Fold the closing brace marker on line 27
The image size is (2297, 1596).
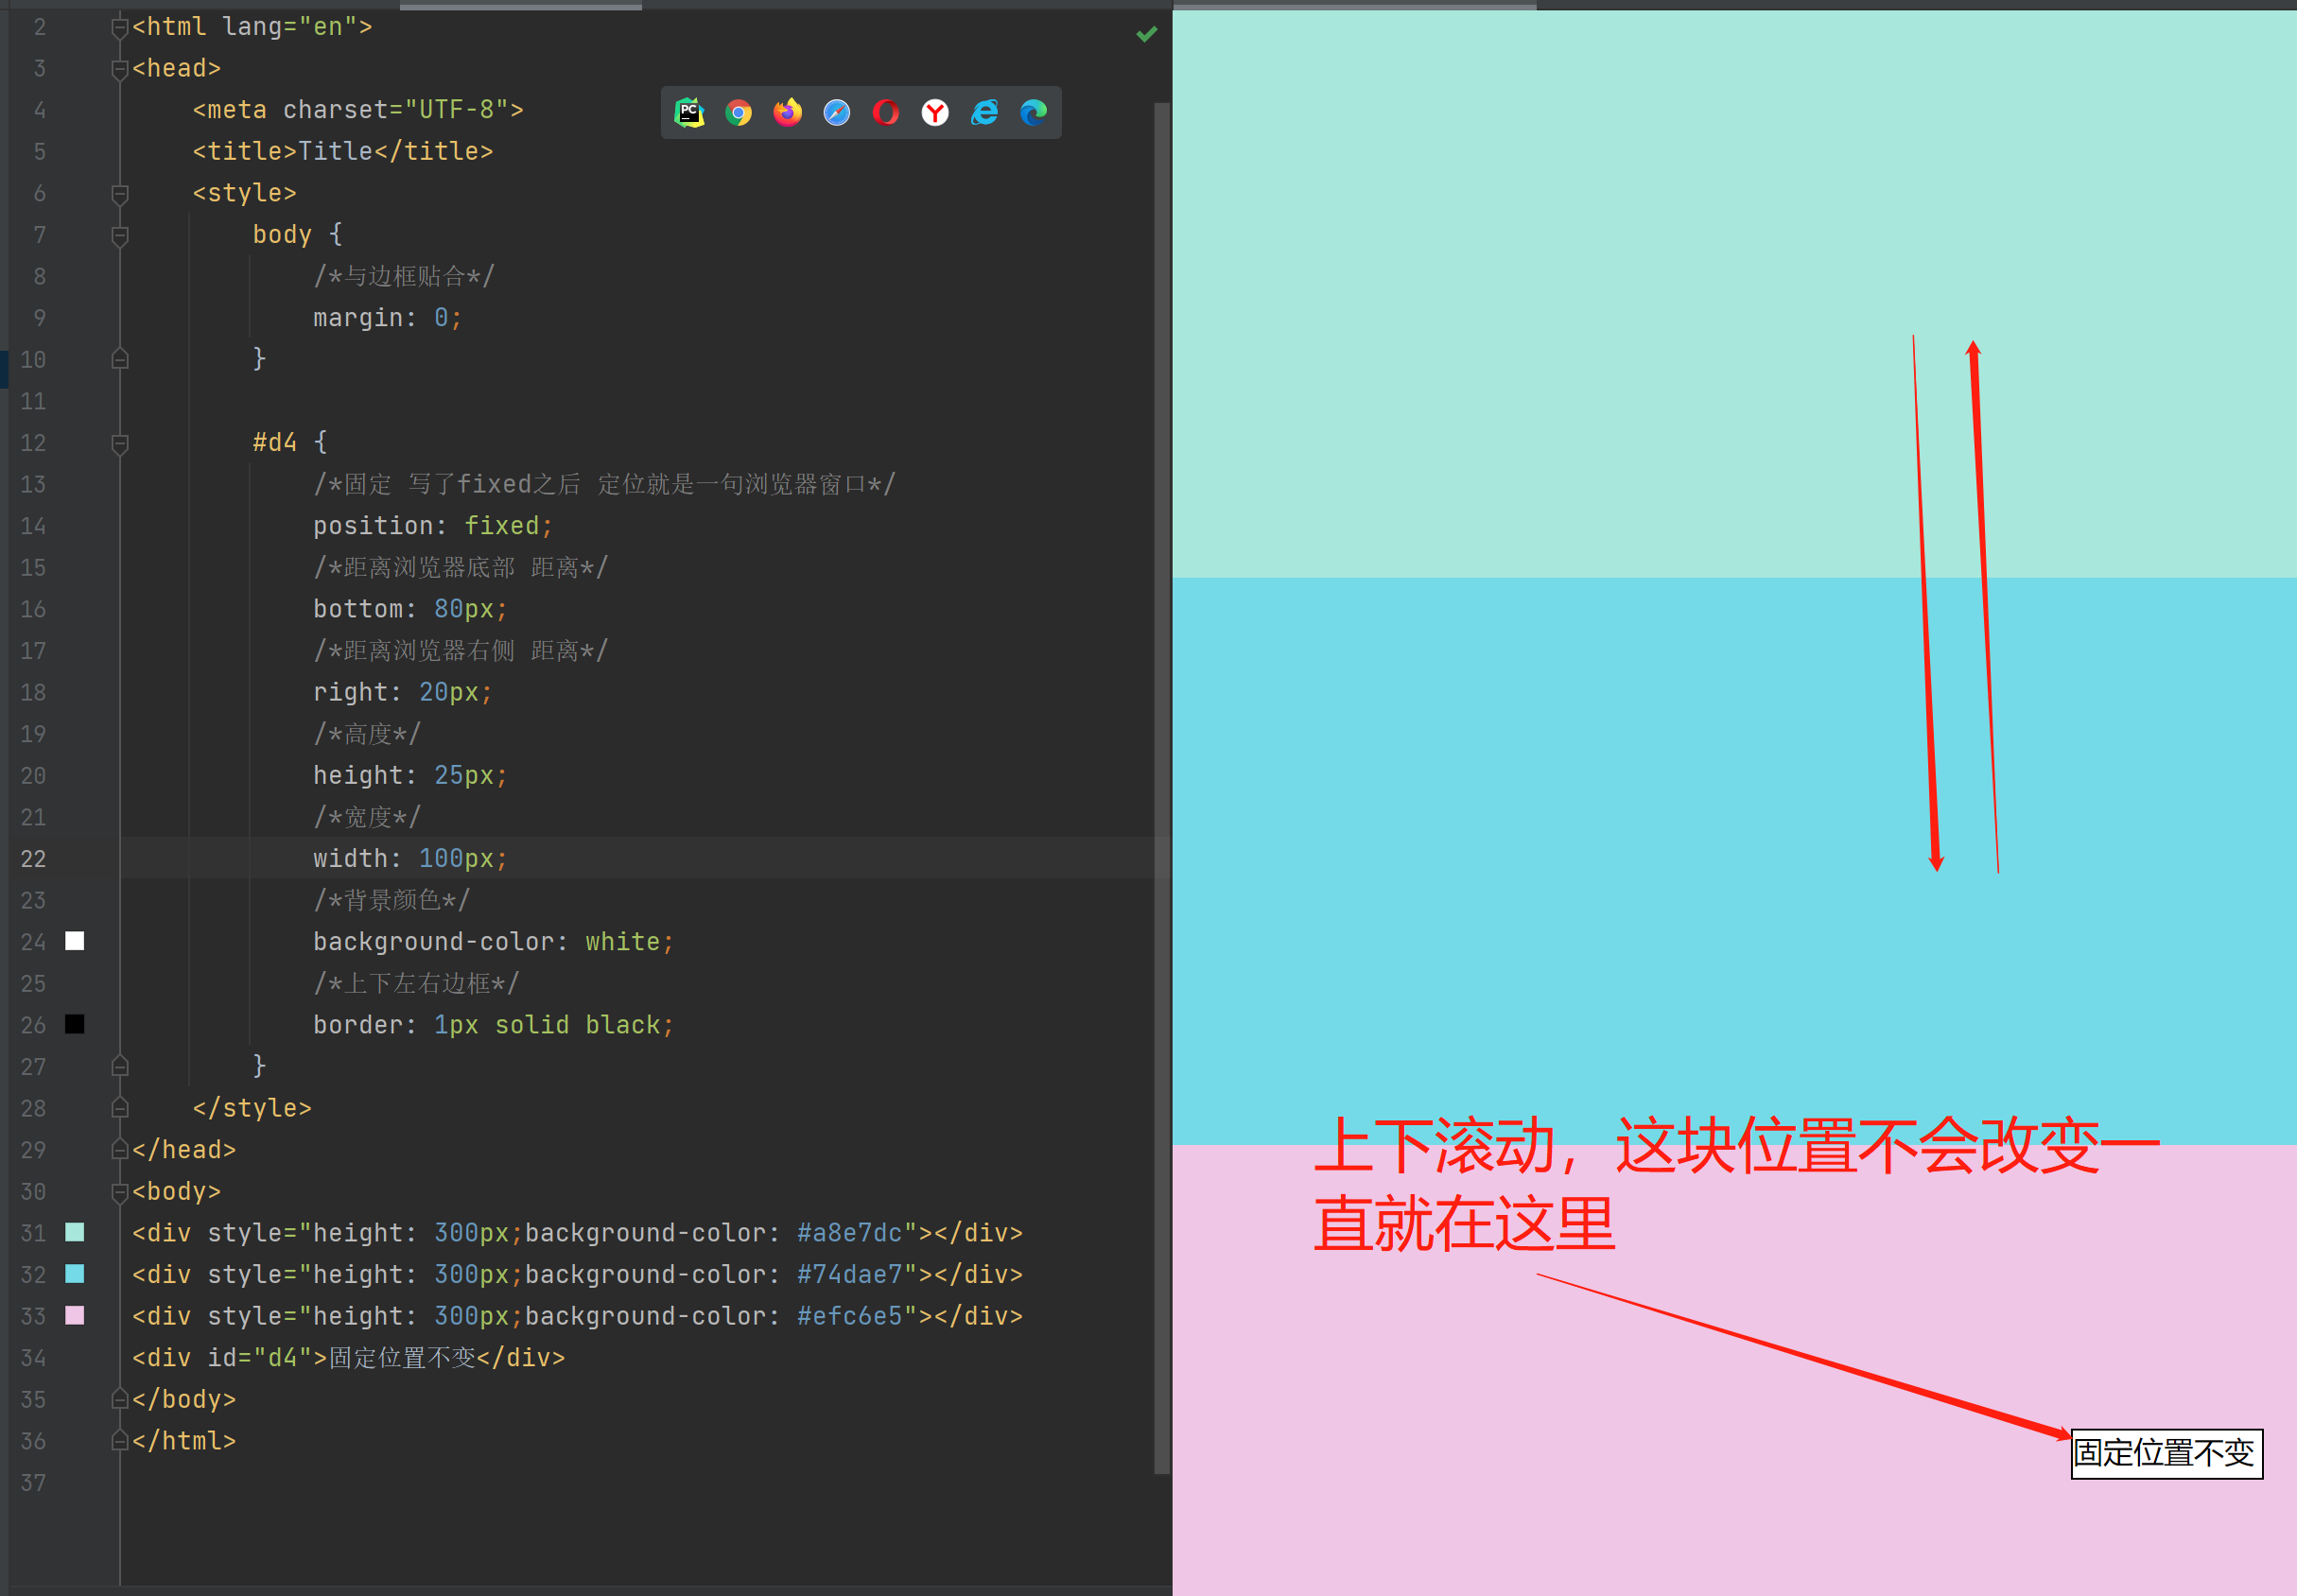pos(120,1066)
